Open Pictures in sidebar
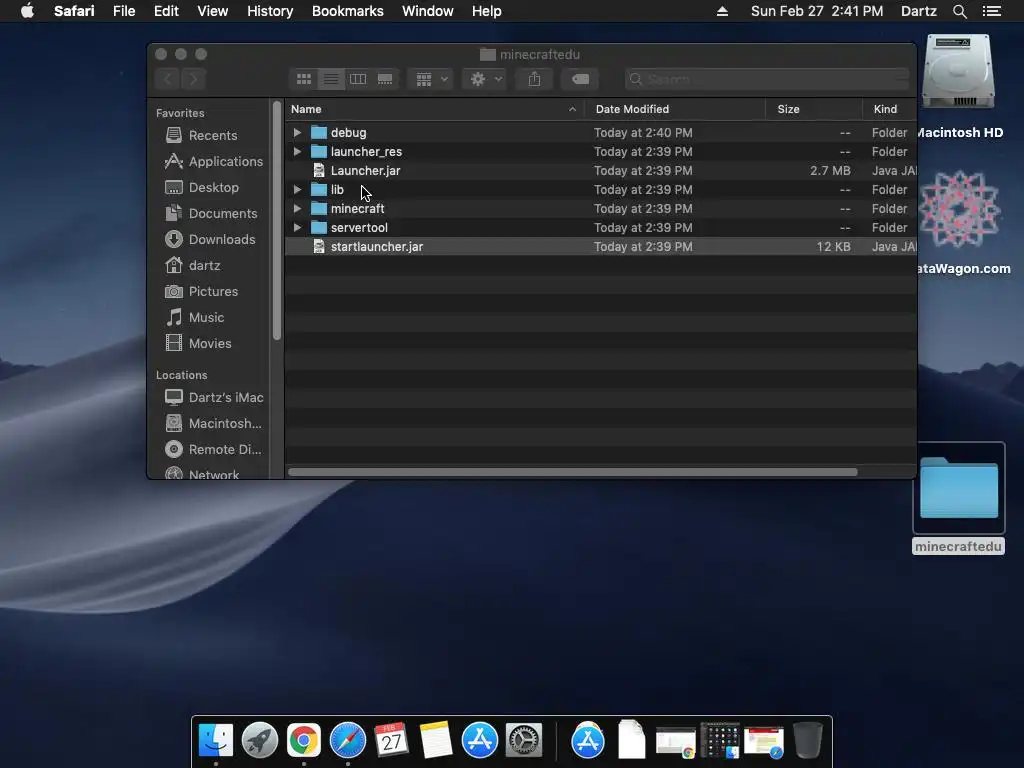Viewport: 1024px width, 768px height. [x=202, y=291]
